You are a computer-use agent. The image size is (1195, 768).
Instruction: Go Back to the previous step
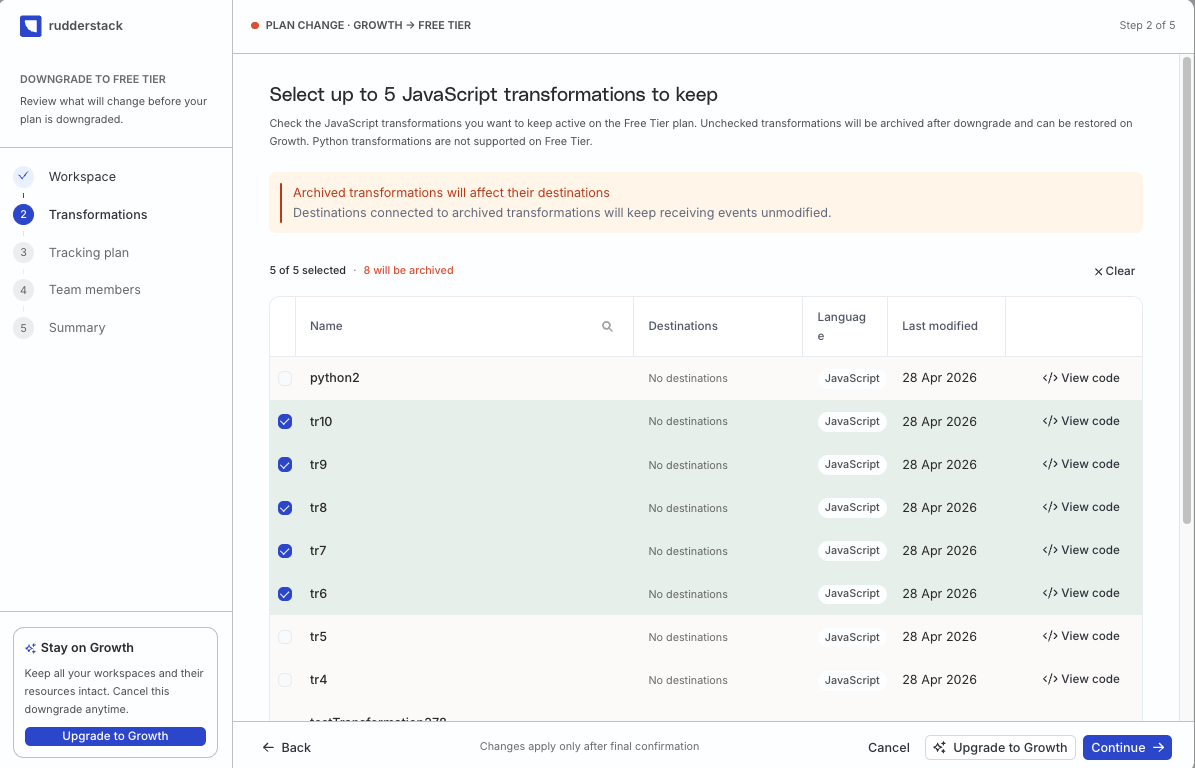pos(287,747)
